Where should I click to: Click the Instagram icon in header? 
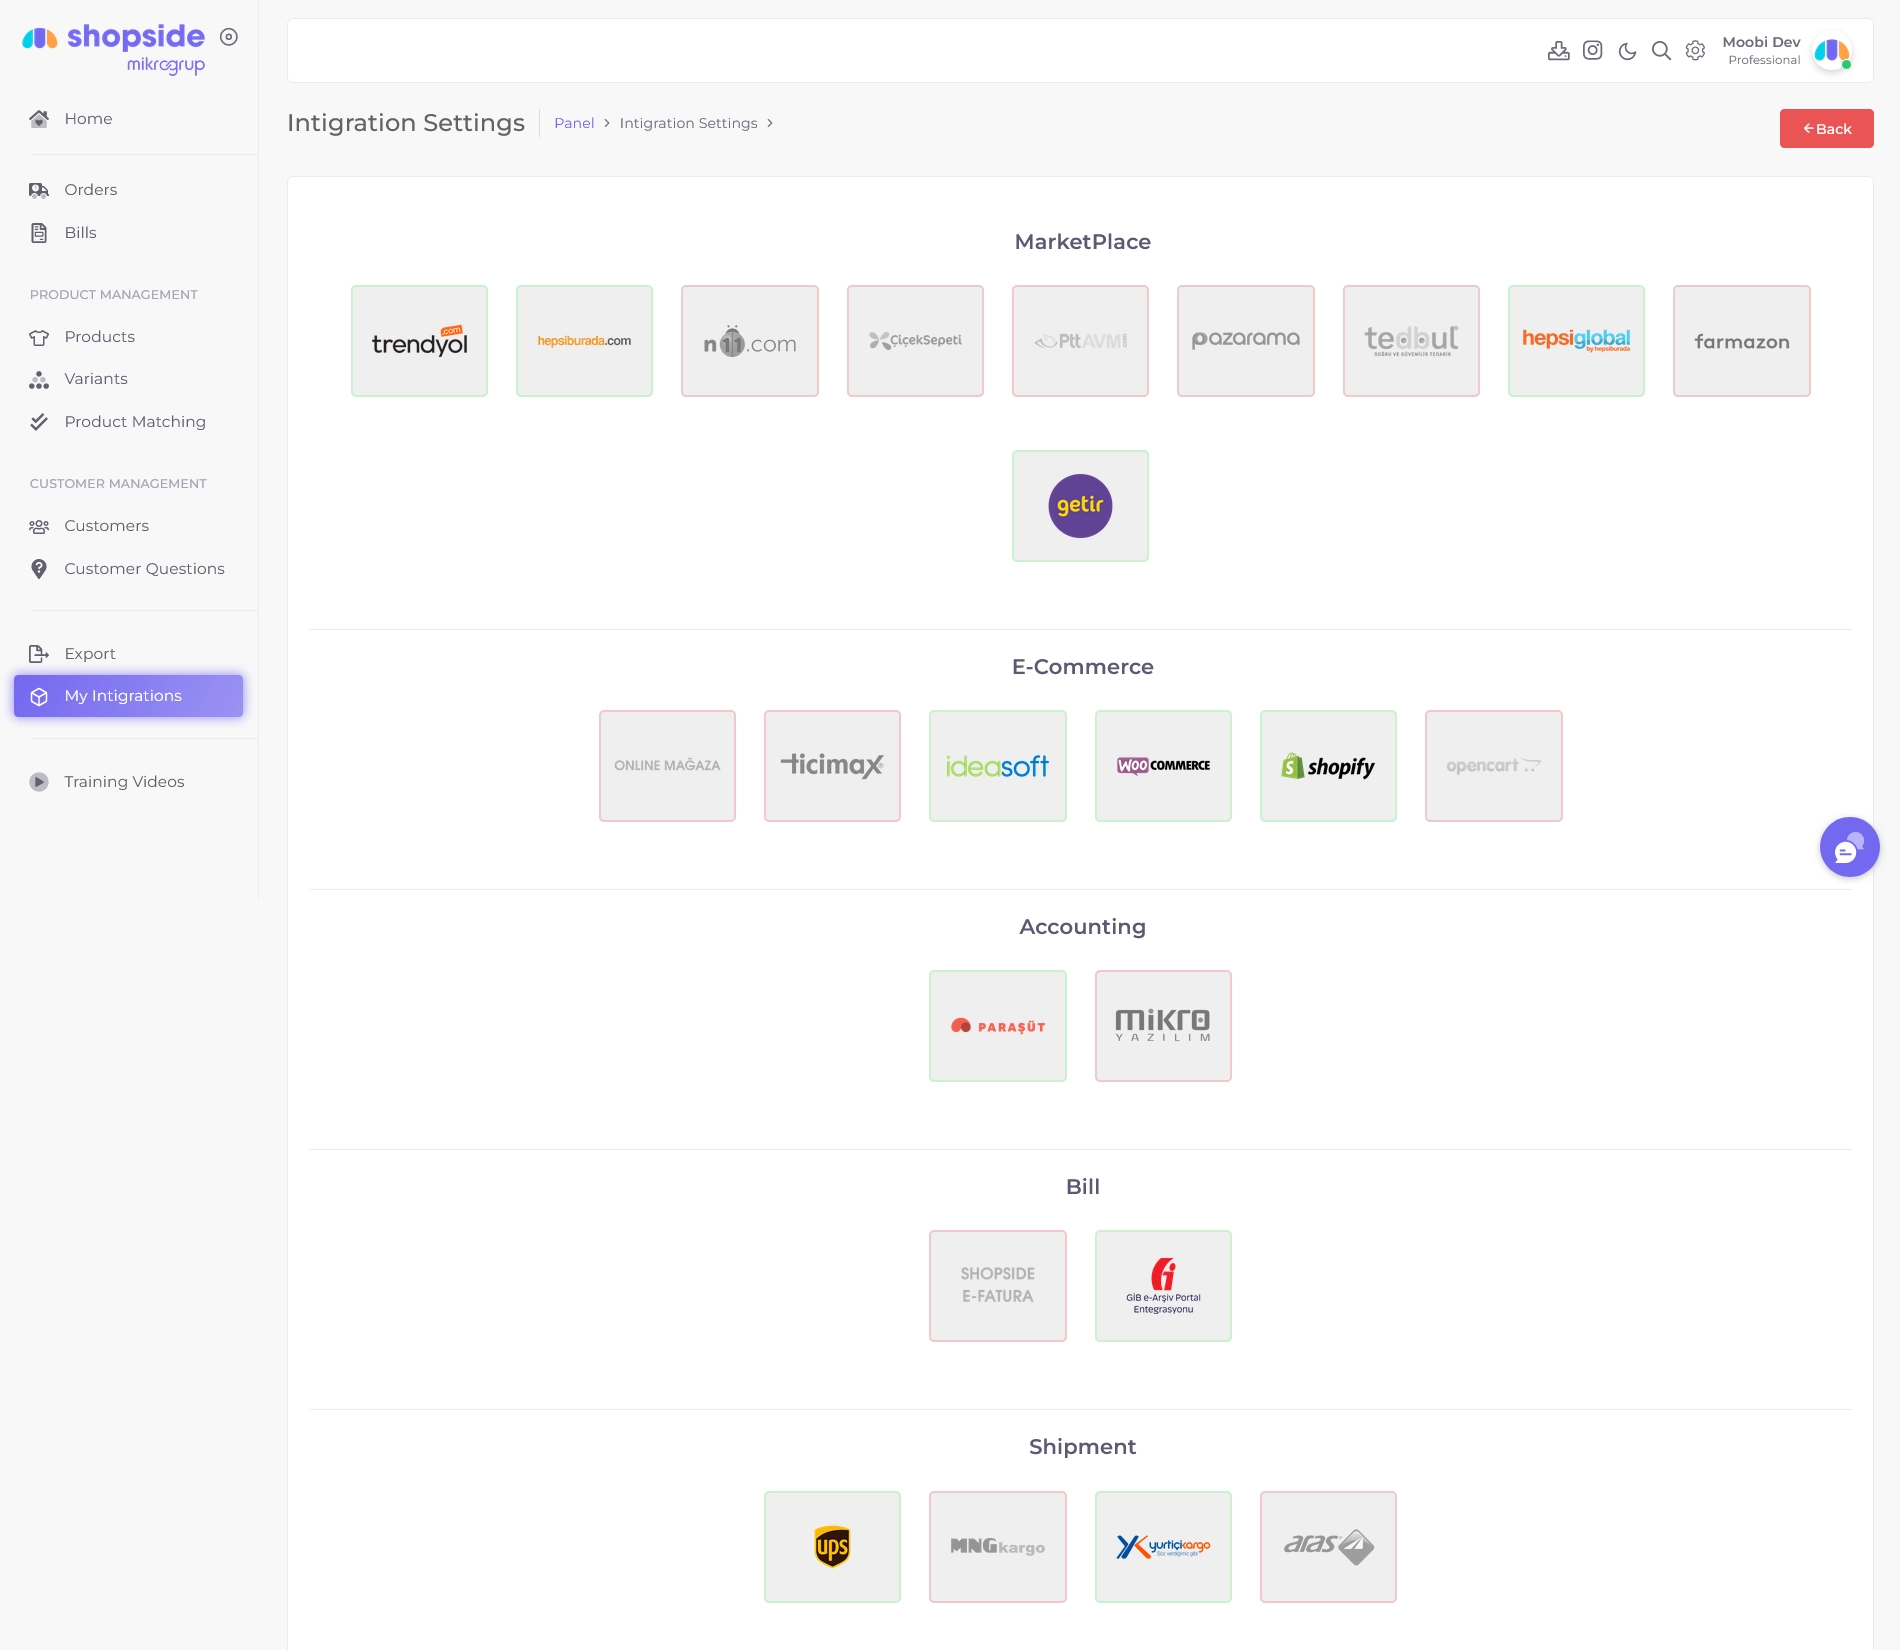point(1593,50)
